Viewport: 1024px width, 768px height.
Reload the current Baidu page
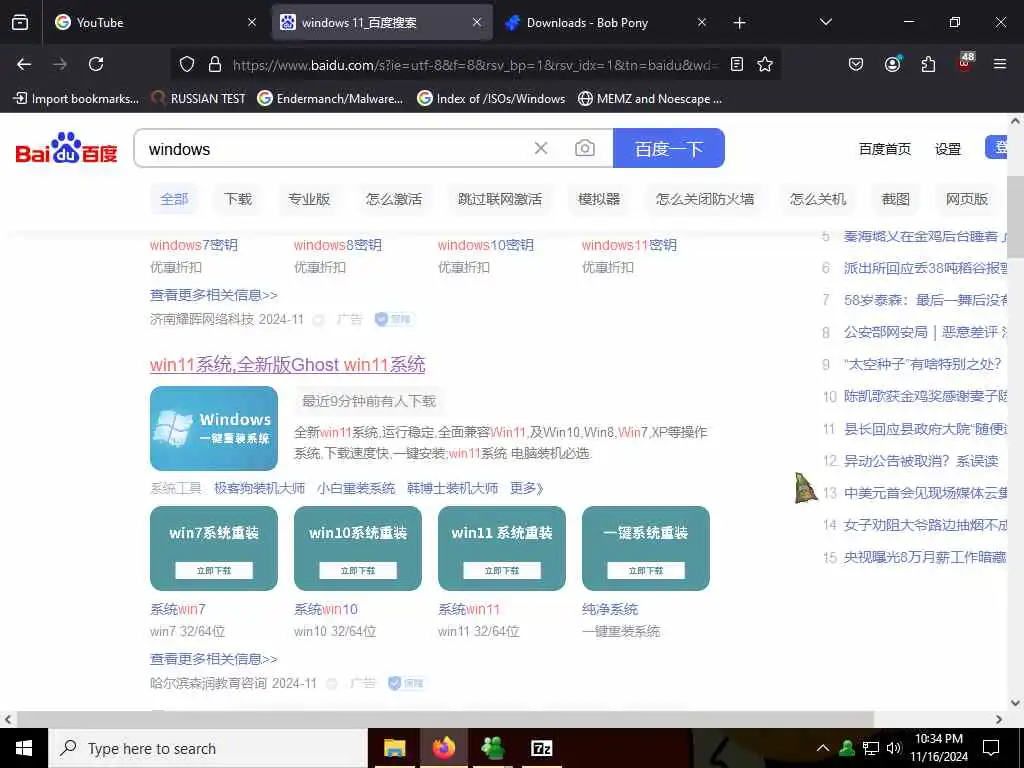tap(96, 64)
